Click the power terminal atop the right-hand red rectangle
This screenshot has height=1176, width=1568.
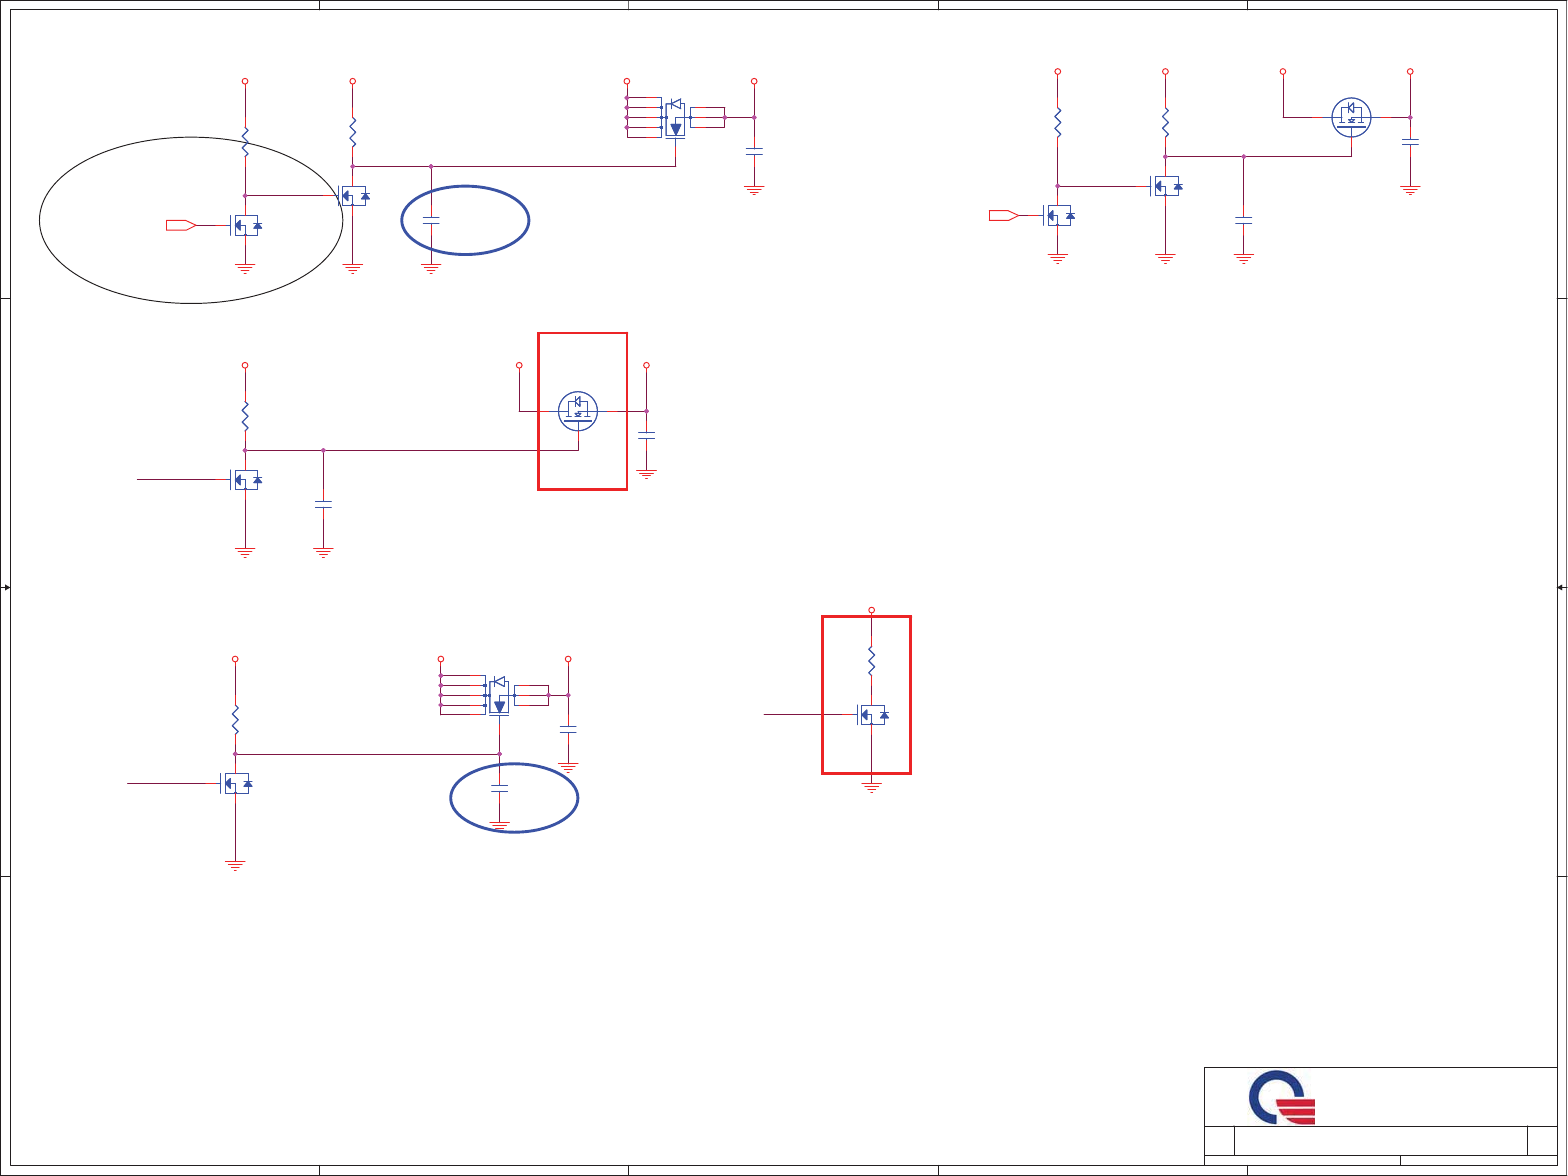[x=872, y=610]
